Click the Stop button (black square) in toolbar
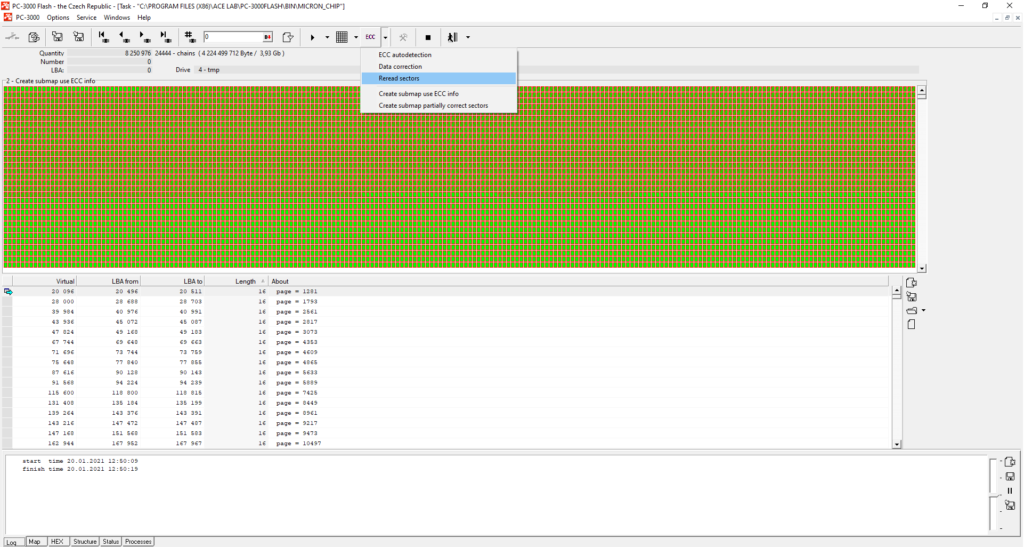 (x=428, y=37)
